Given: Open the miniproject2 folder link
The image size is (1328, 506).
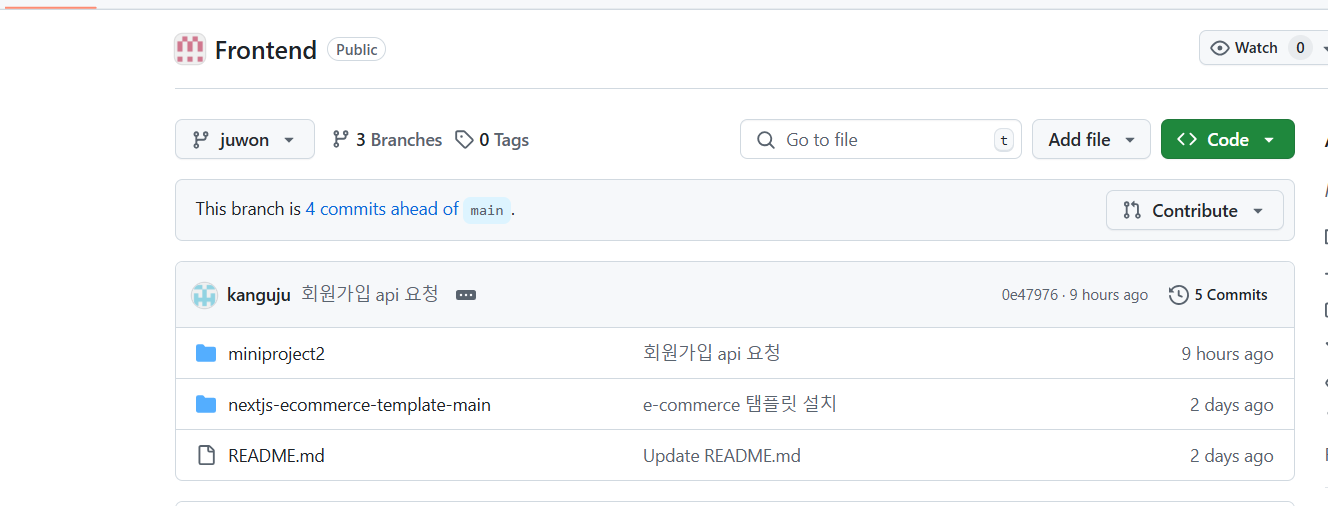Looking at the screenshot, I should click(x=277, y=353).
